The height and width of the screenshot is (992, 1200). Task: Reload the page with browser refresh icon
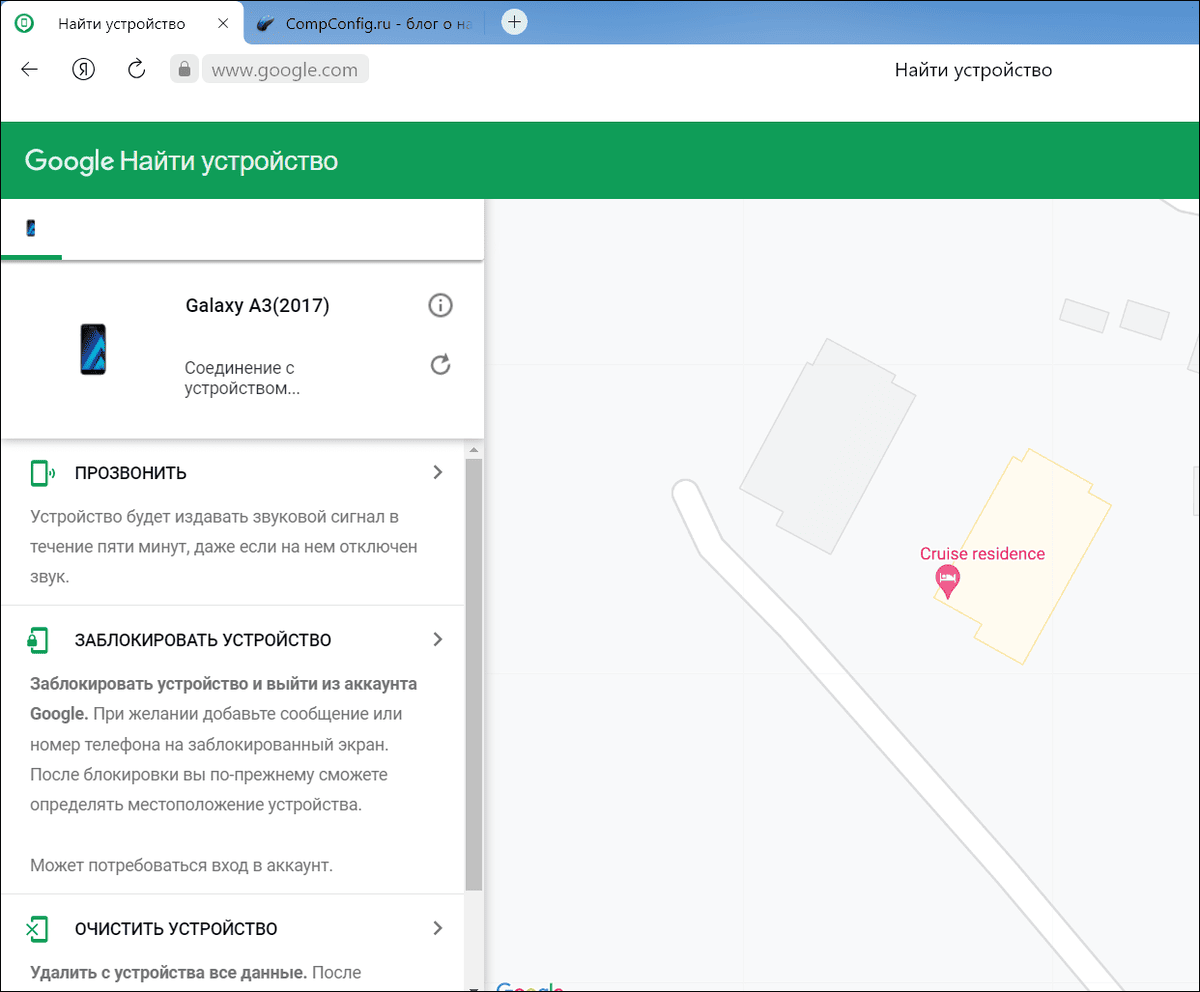[137, 69]
